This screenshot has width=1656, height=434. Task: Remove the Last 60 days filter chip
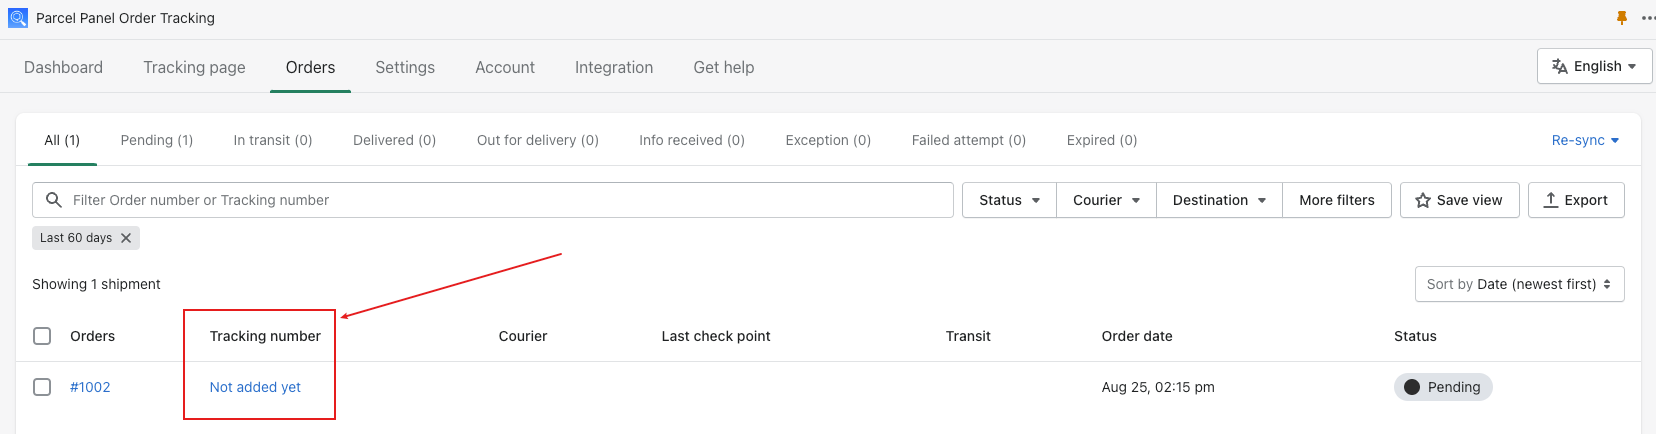point(126,238)
